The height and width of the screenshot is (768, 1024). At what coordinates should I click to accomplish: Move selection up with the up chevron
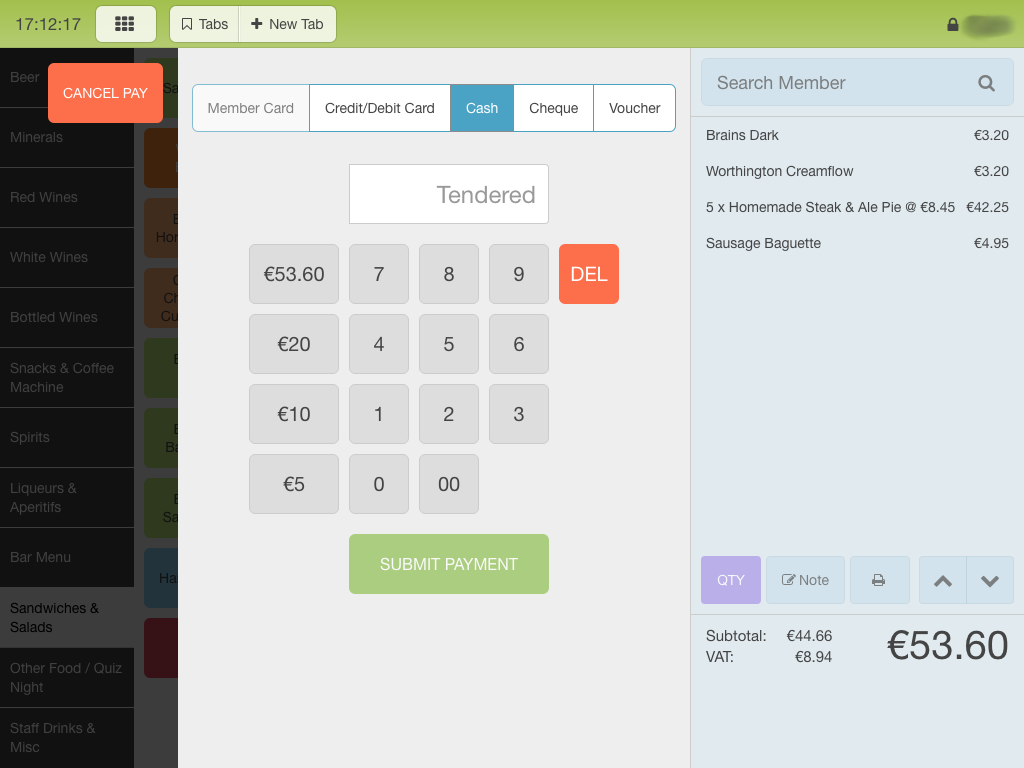pos(942,580)
